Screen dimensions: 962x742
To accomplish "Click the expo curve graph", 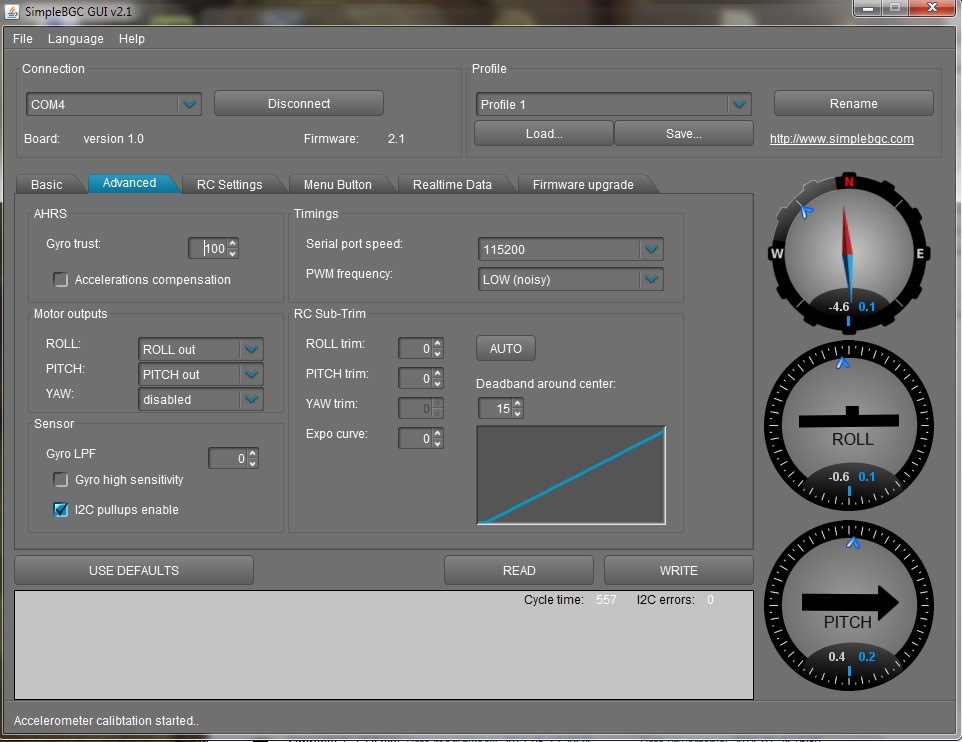I will tap(571, 475).
